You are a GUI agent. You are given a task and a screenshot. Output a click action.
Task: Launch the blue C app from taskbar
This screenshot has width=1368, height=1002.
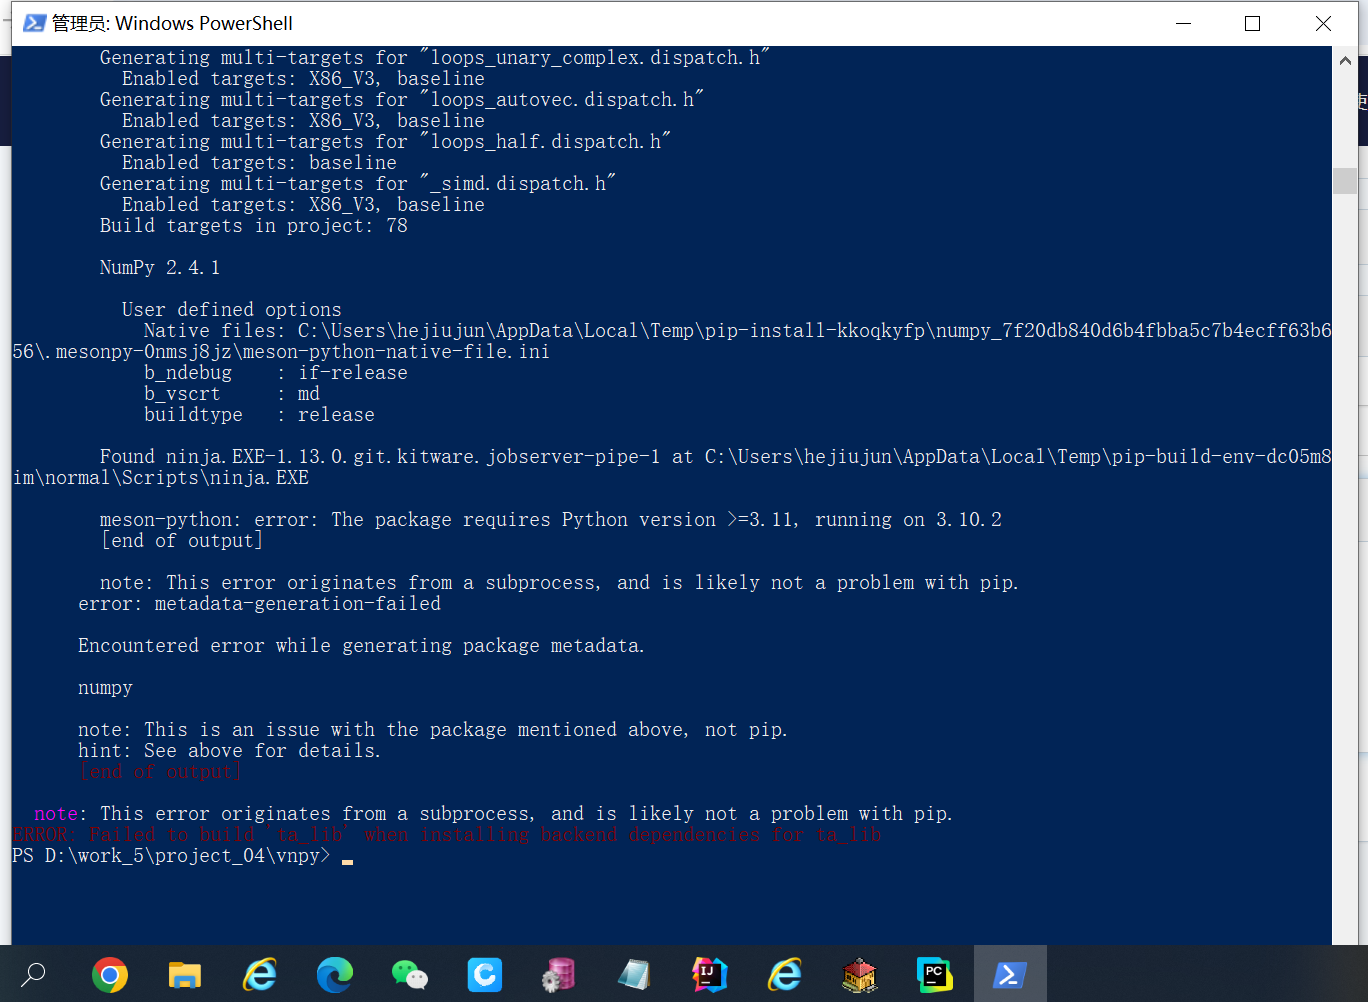coord(485,974)
